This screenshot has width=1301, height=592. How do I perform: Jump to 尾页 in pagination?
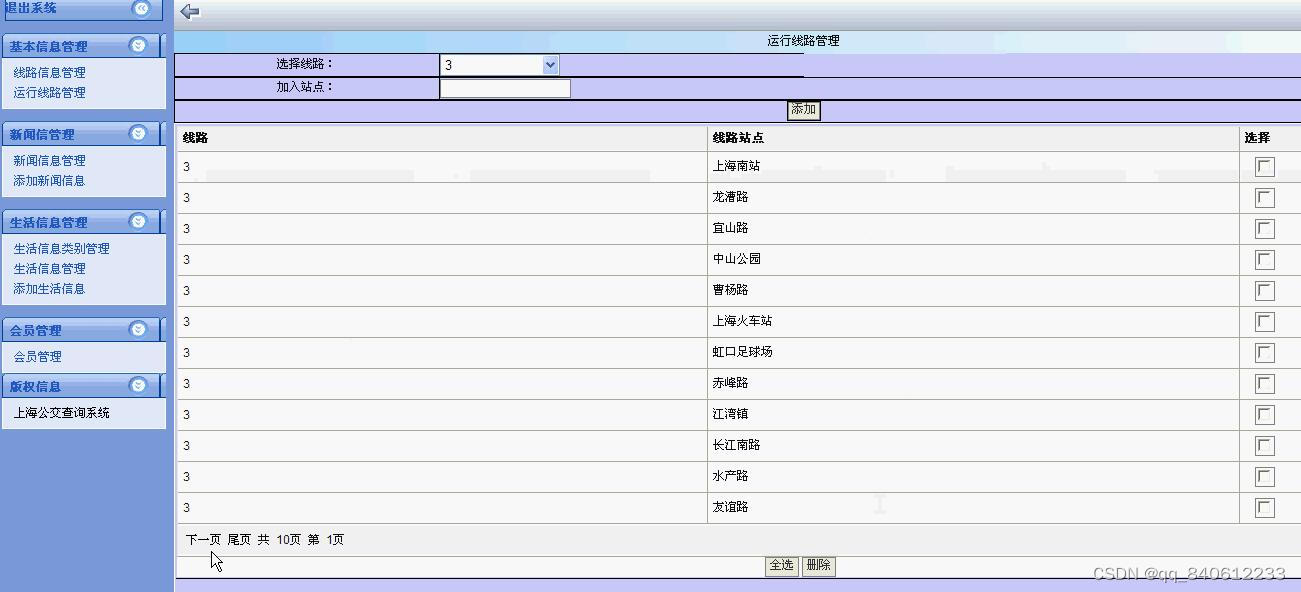239,540
